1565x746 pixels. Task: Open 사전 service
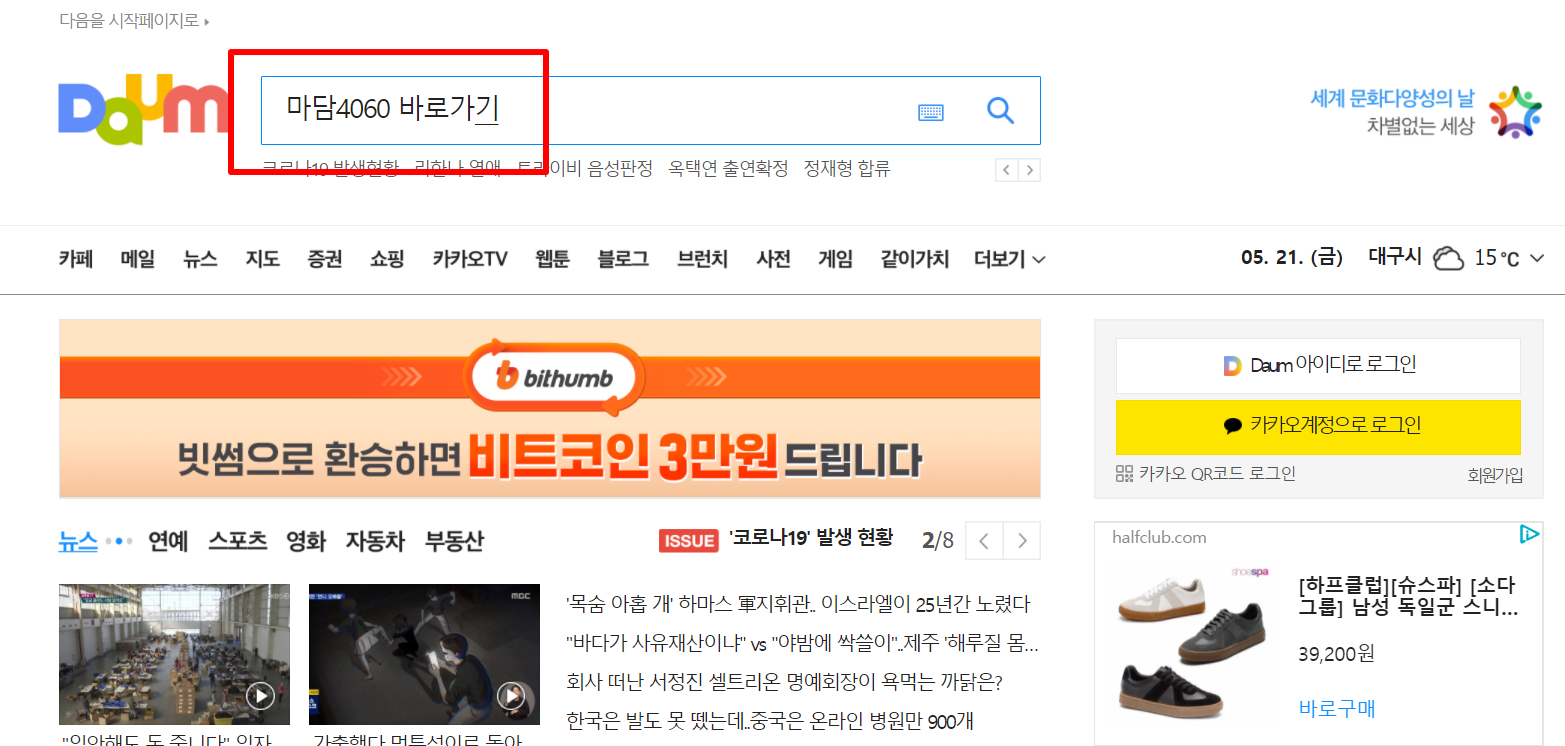[x=773, y=259]
